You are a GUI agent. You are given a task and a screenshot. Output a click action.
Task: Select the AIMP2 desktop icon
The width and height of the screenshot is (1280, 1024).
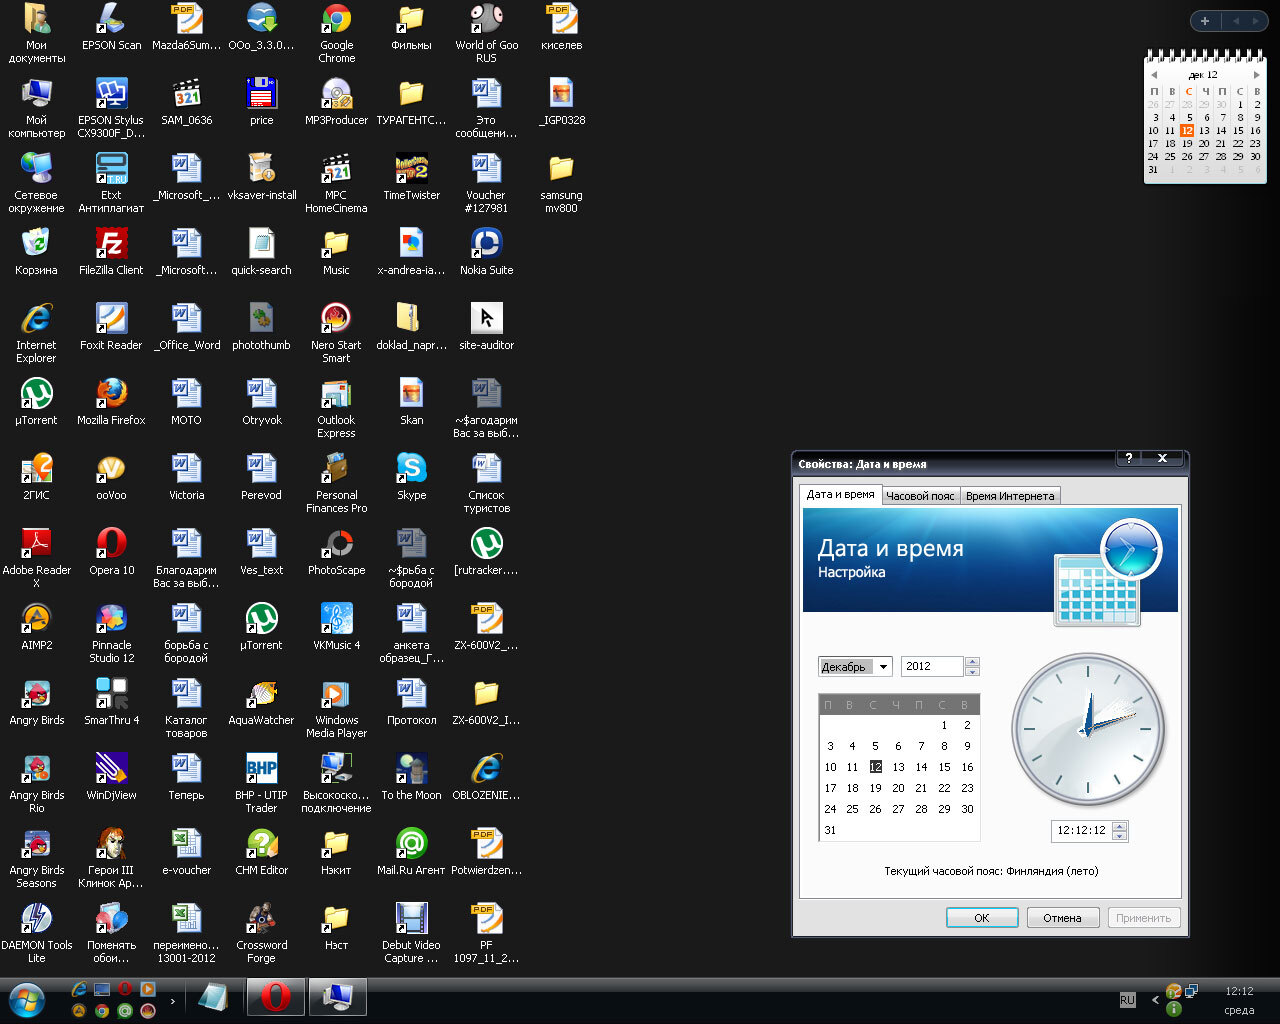[37, 627]
